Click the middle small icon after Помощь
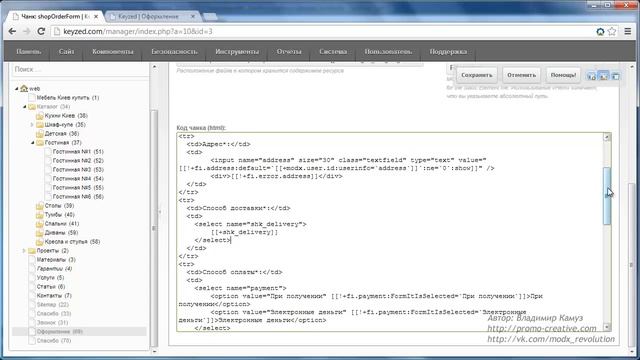 tap(603, 76)
